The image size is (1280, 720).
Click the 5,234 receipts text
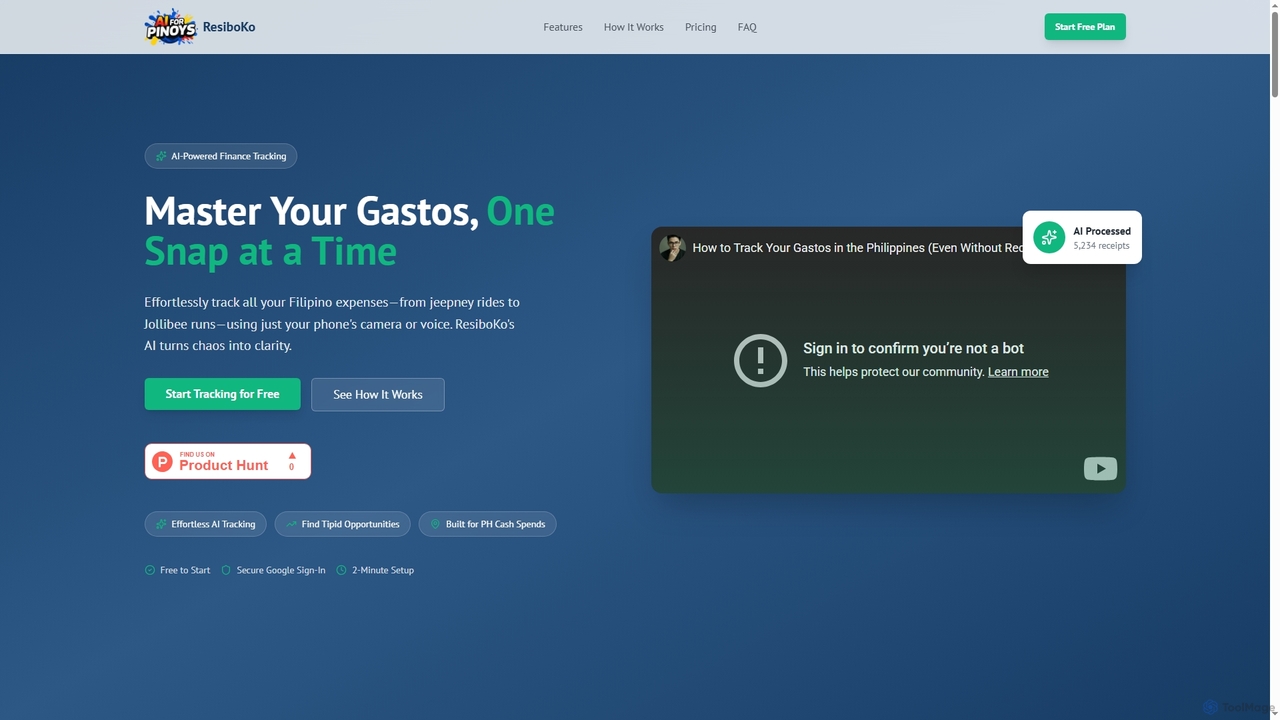(1102, 245)
